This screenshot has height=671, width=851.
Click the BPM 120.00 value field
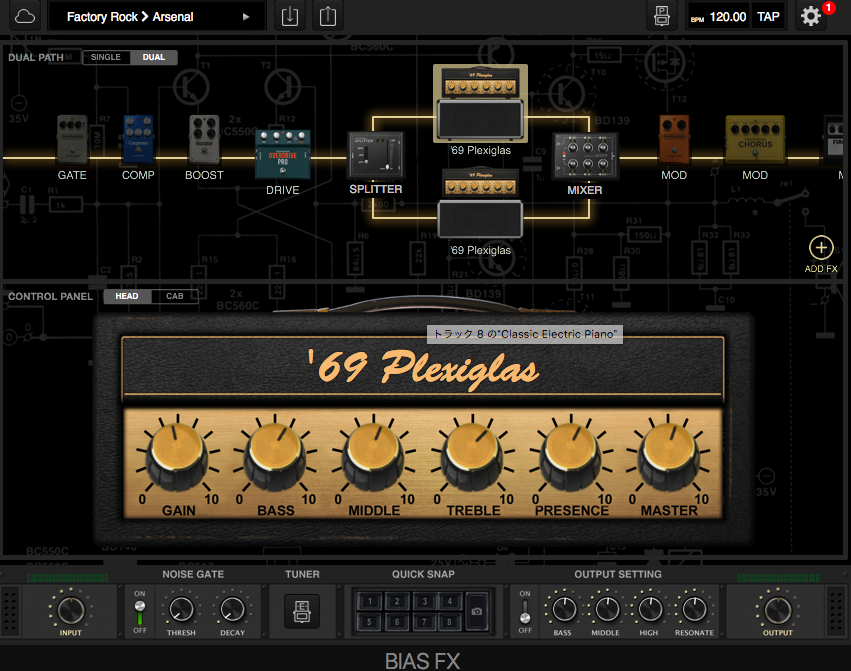[727, 17]
